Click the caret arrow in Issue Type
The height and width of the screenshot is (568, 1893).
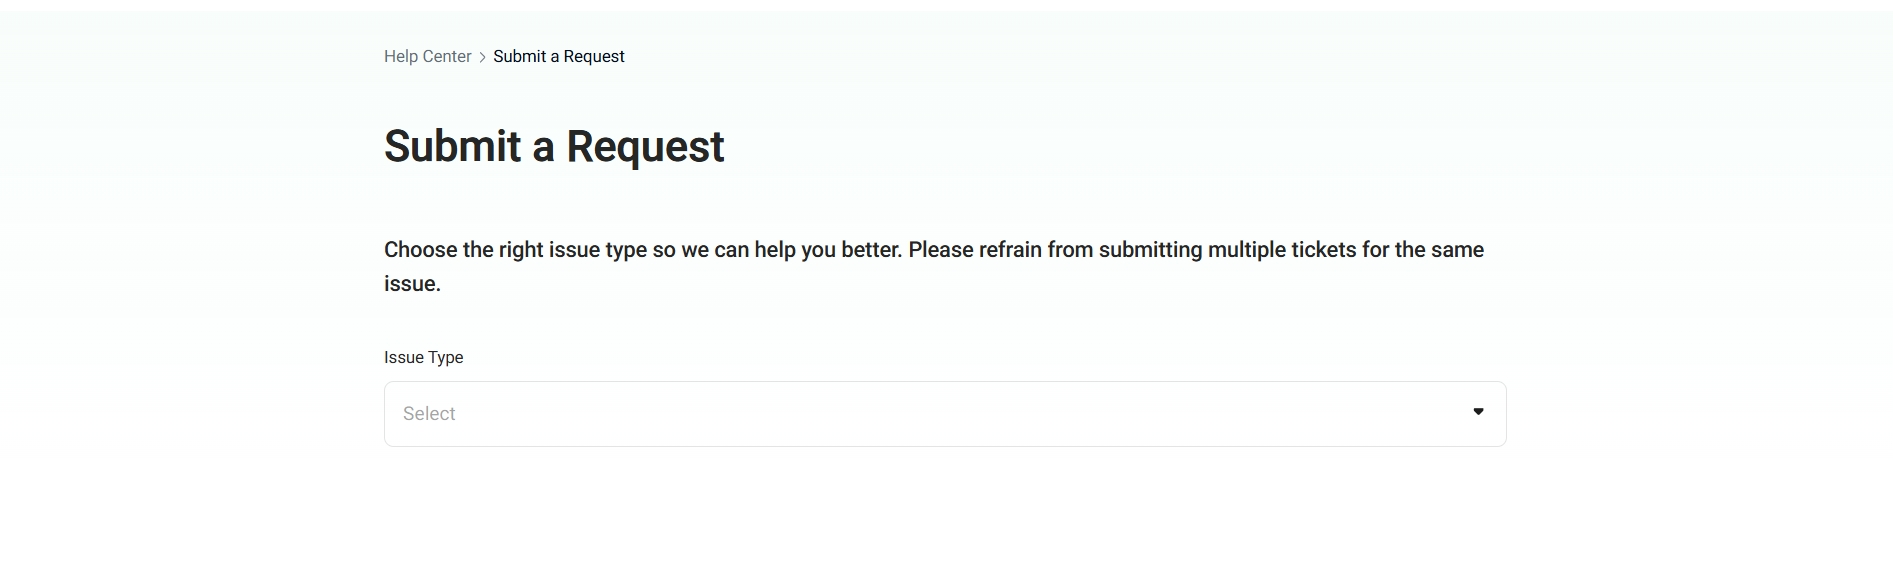coord(1478,412)
